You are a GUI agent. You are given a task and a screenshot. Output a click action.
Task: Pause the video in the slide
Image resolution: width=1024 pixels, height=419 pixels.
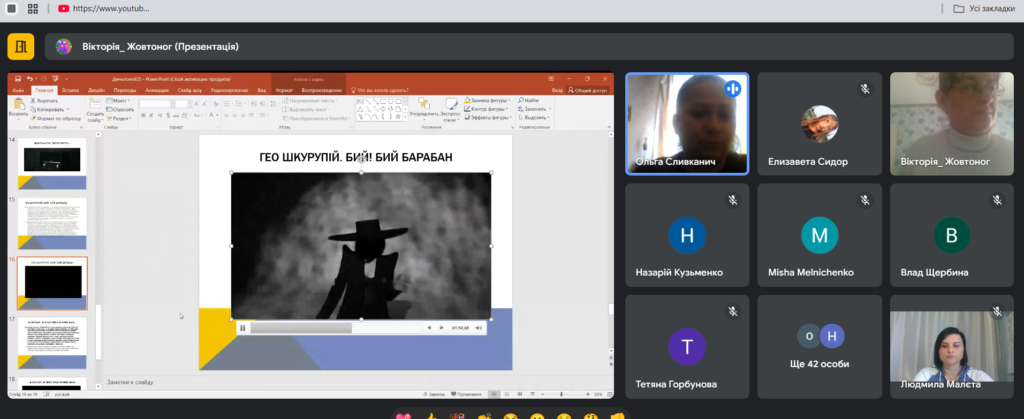242,327
